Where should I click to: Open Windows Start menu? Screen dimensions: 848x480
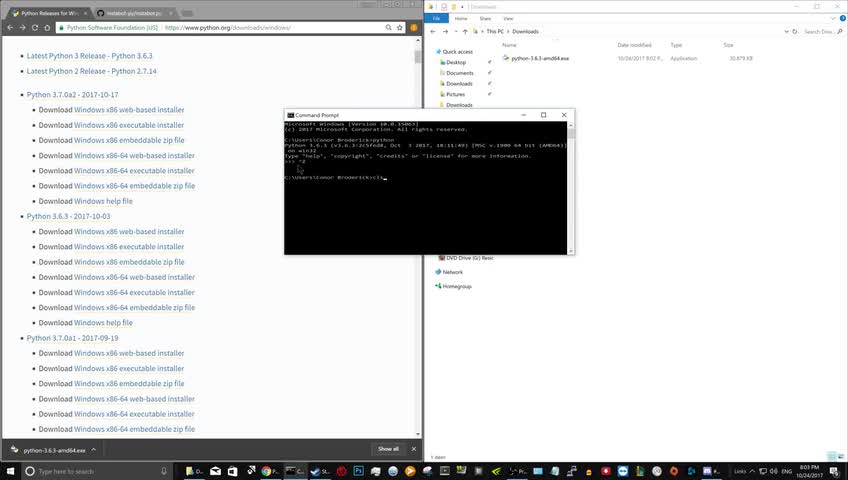click(10, 471)
